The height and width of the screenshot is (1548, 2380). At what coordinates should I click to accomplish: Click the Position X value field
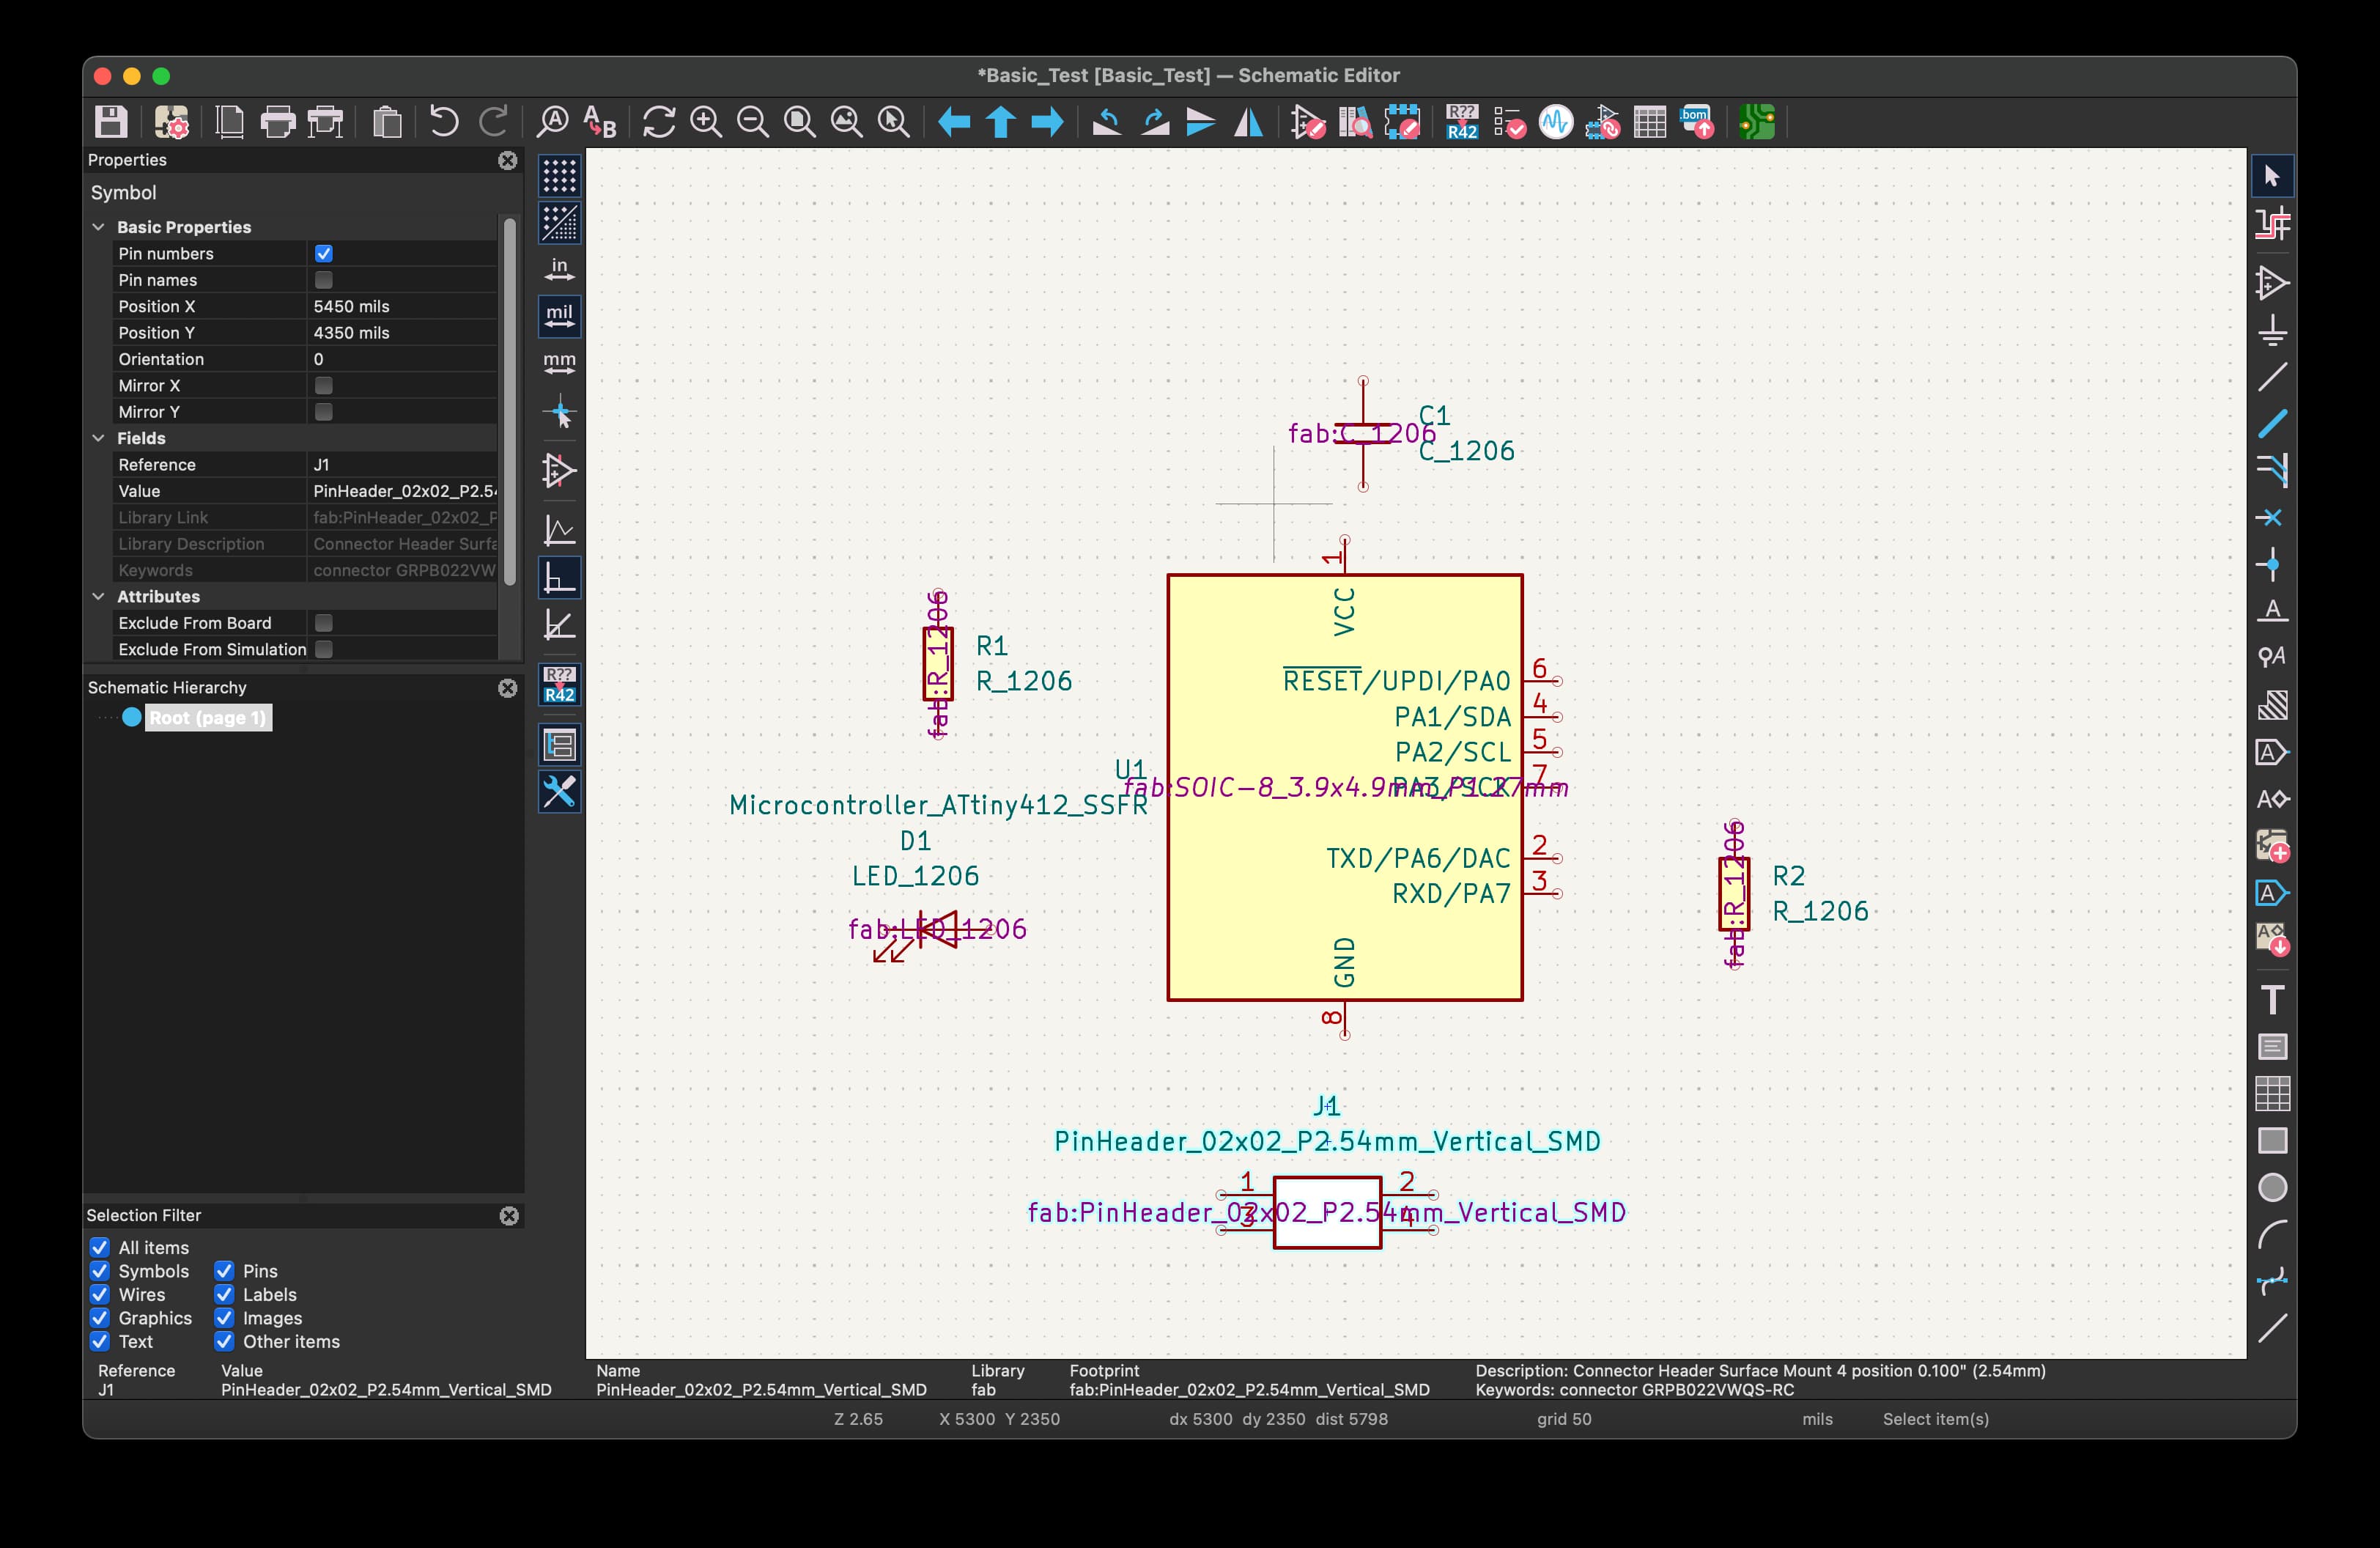click(400, 307)
